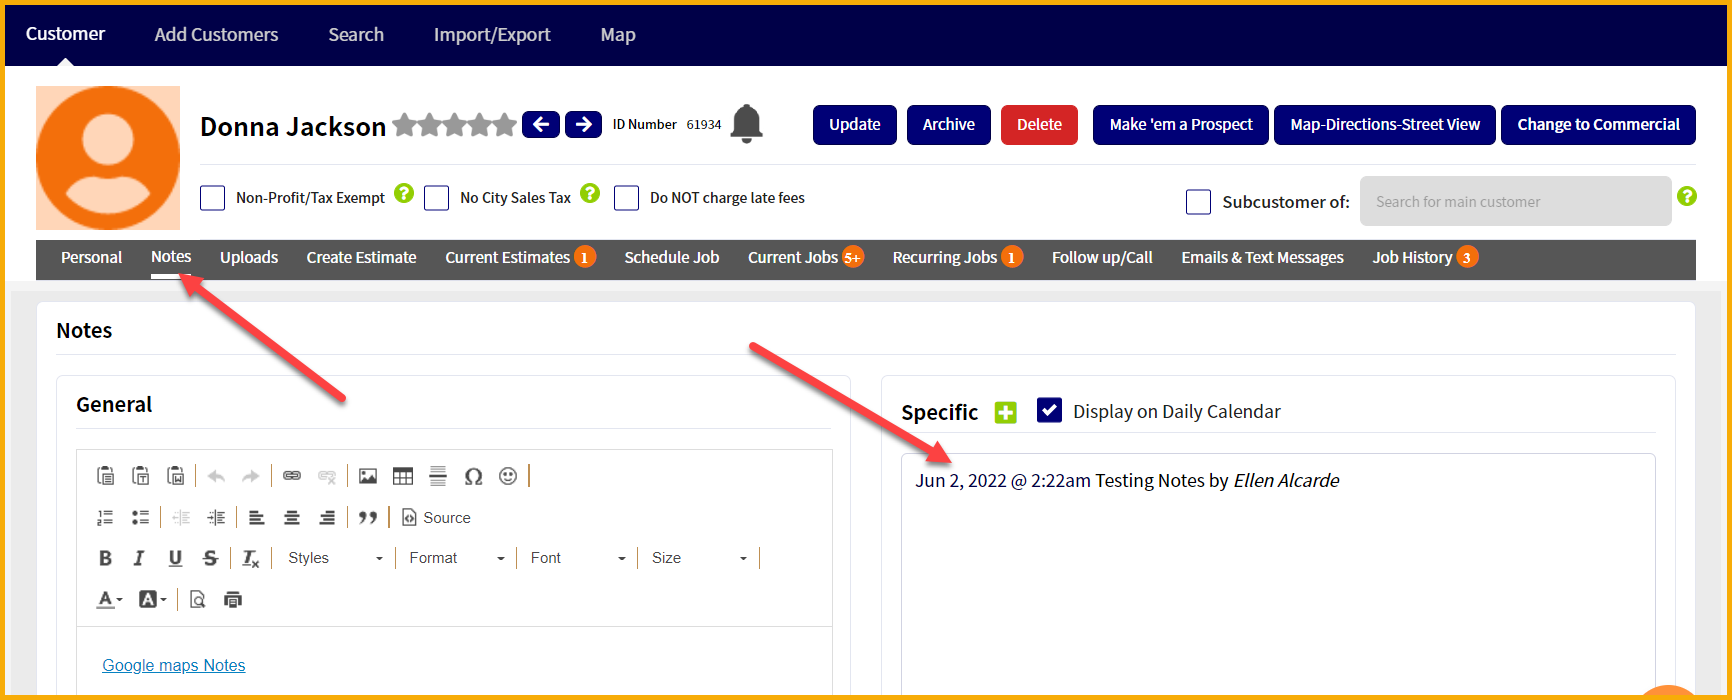1732x700 pixels.
Task: Open the Job History tab
Action: tap(1424, 257)
